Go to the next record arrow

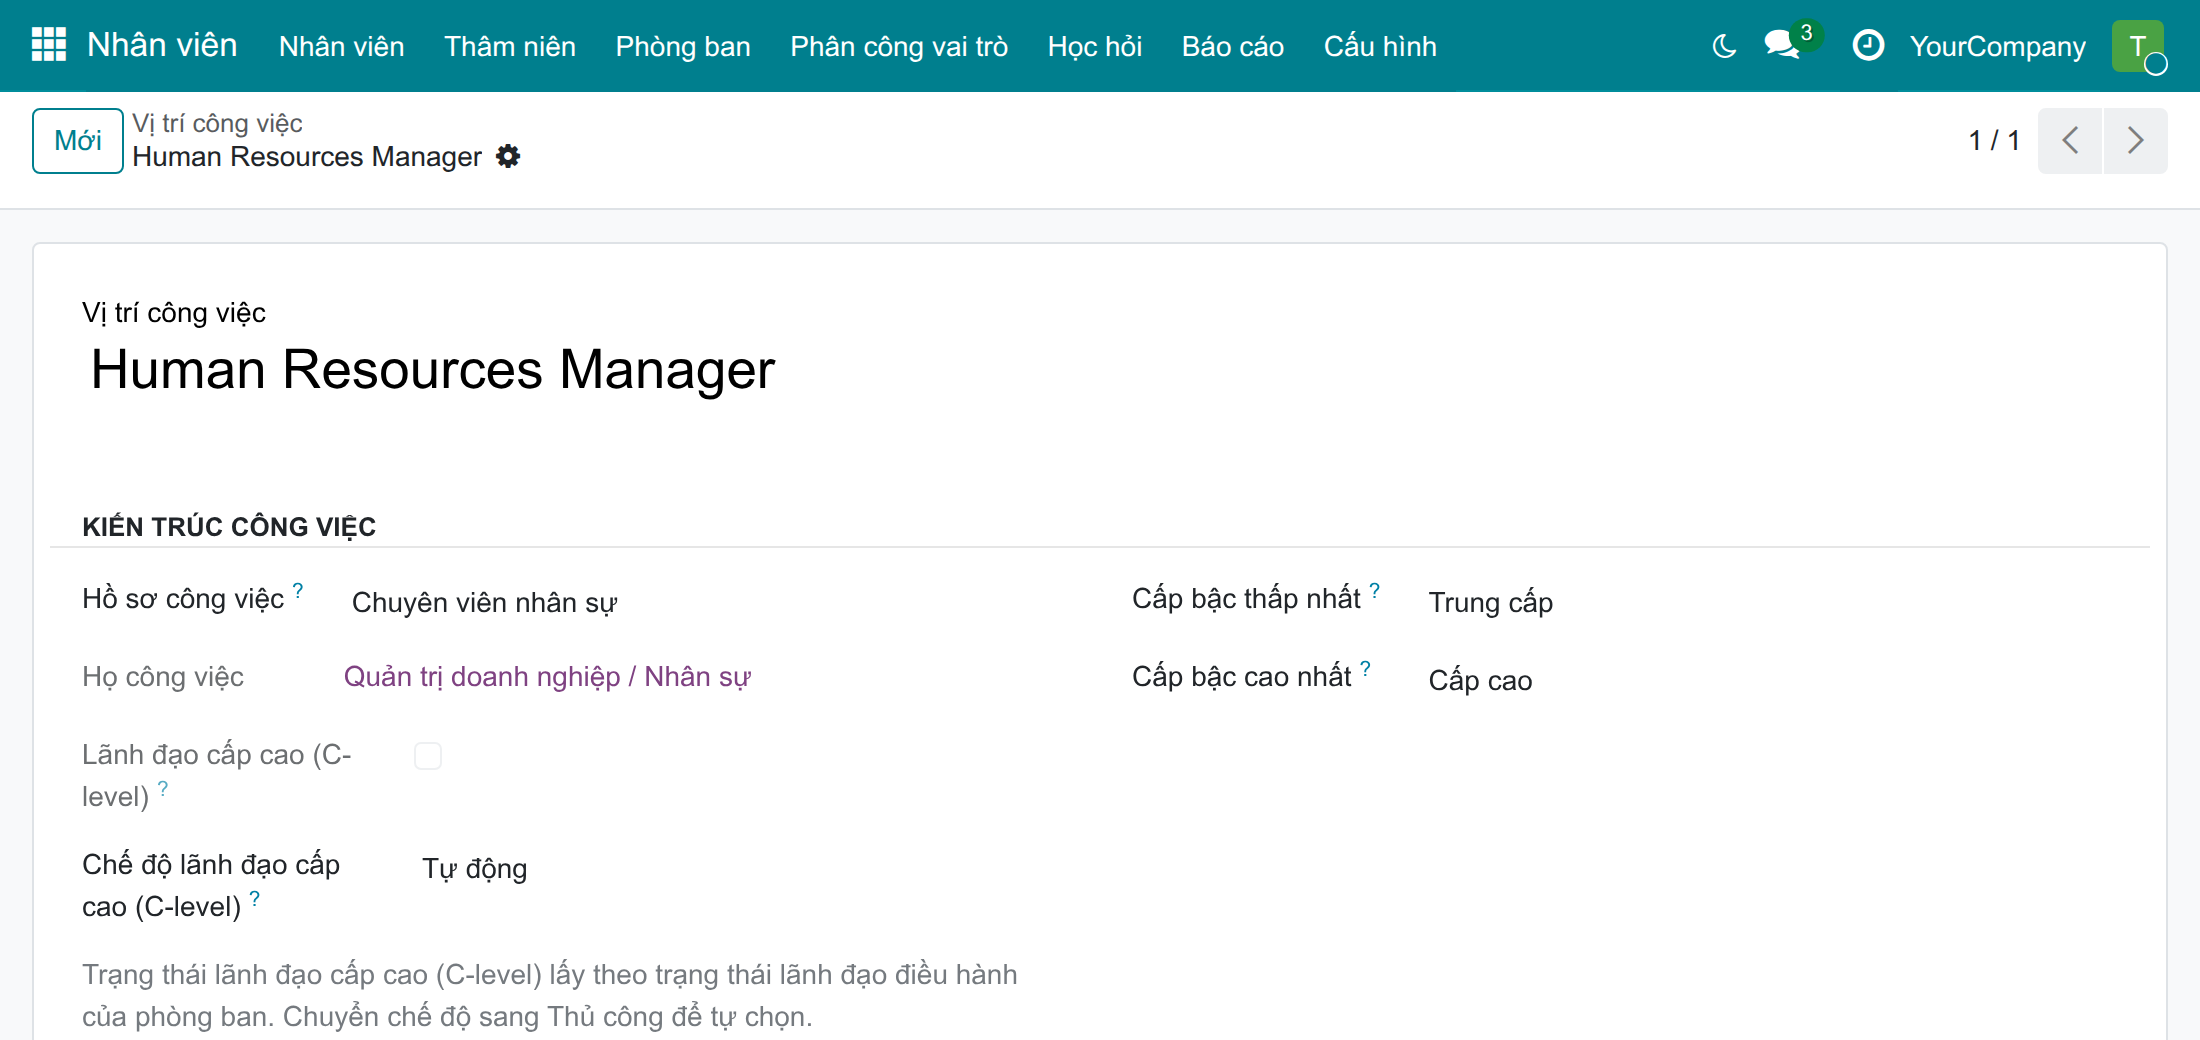pyautogui.click(x=2136, y=141)
